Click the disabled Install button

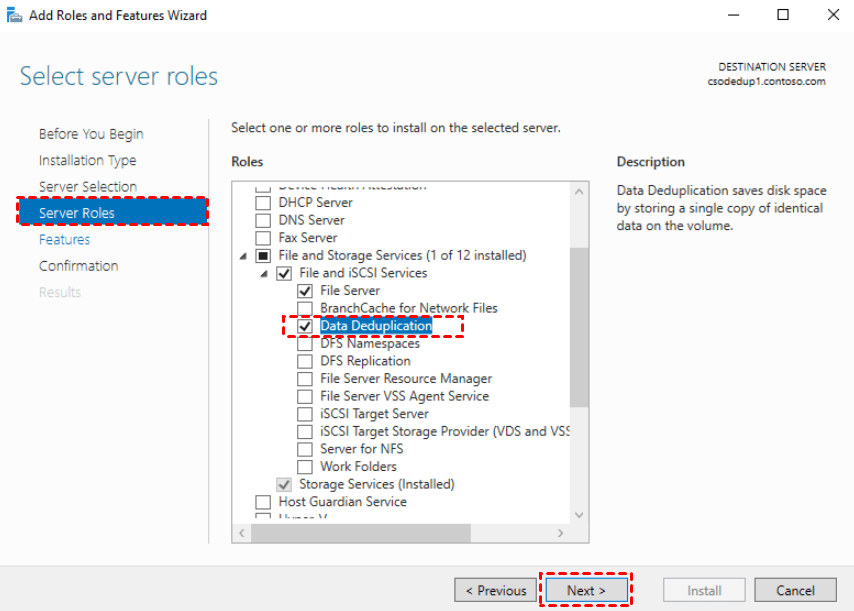click(x=704, y=590)
